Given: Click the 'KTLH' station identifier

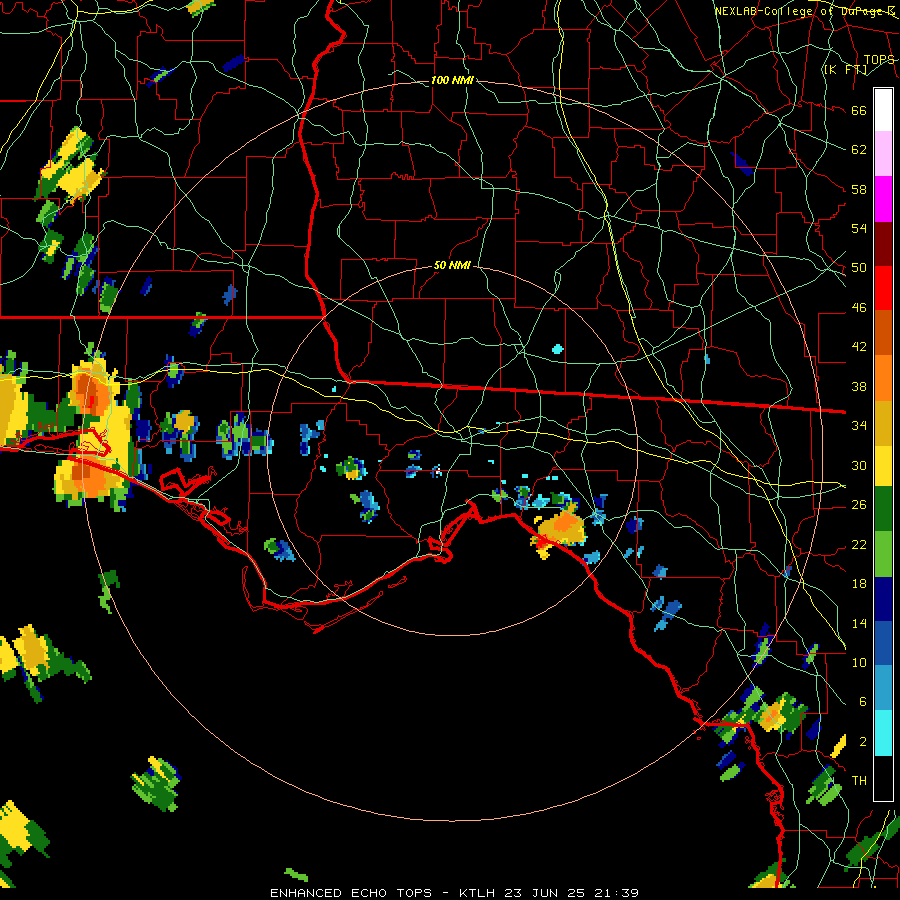Looking at the screenshot, I should 478,893.
